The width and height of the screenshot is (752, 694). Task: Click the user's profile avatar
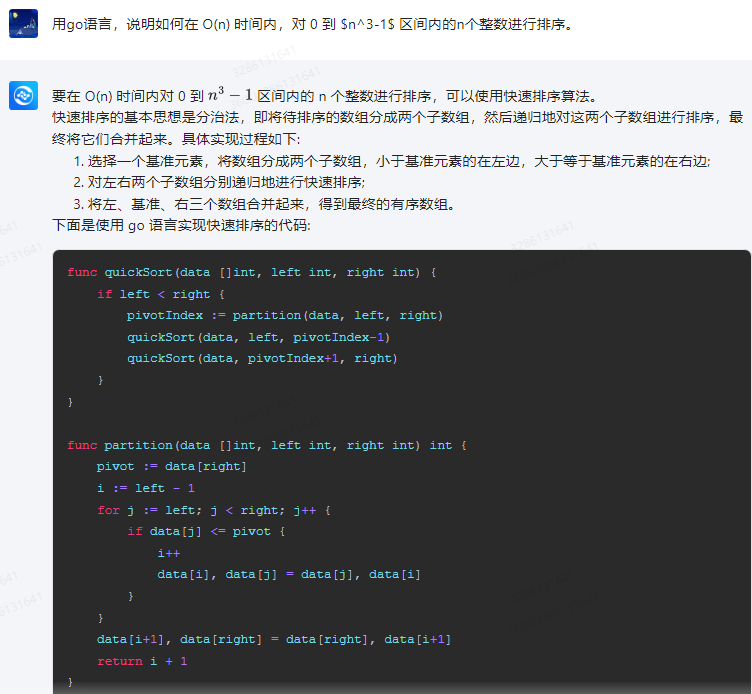(x=23, y=24)
